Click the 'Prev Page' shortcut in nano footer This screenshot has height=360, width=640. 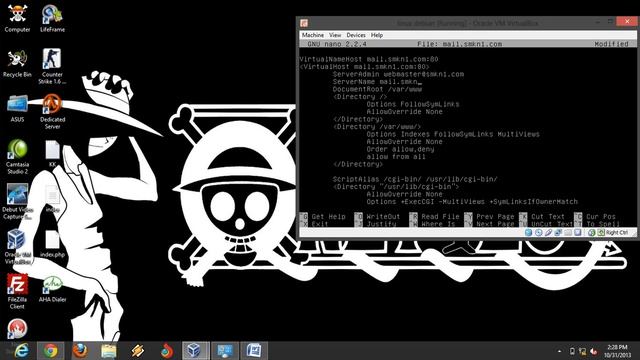[489, 217]
